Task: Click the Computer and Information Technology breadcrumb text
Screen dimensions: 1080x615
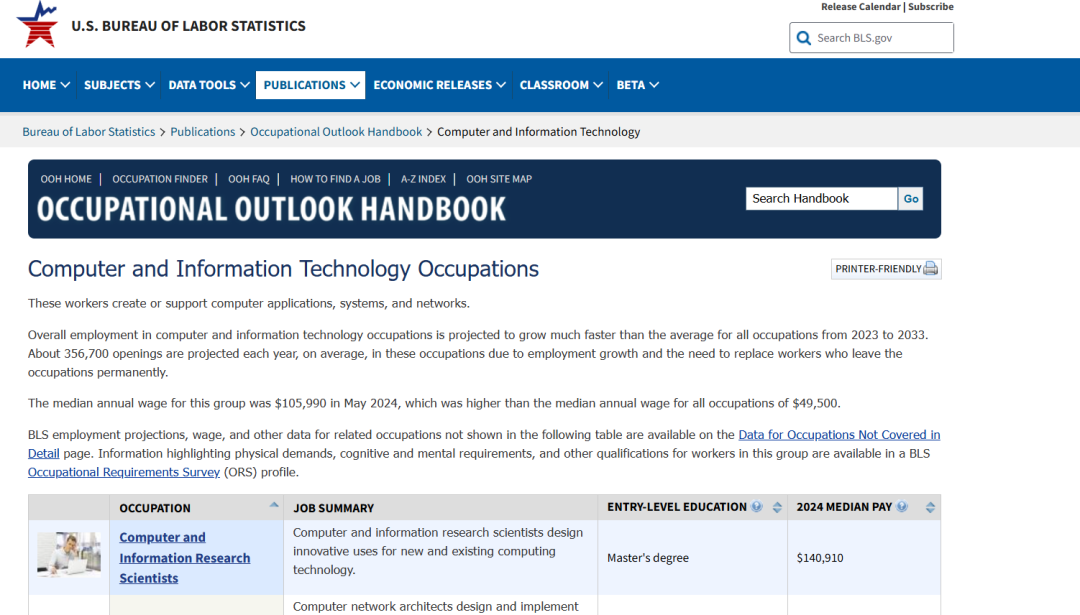Action: (x=539, y=132)
